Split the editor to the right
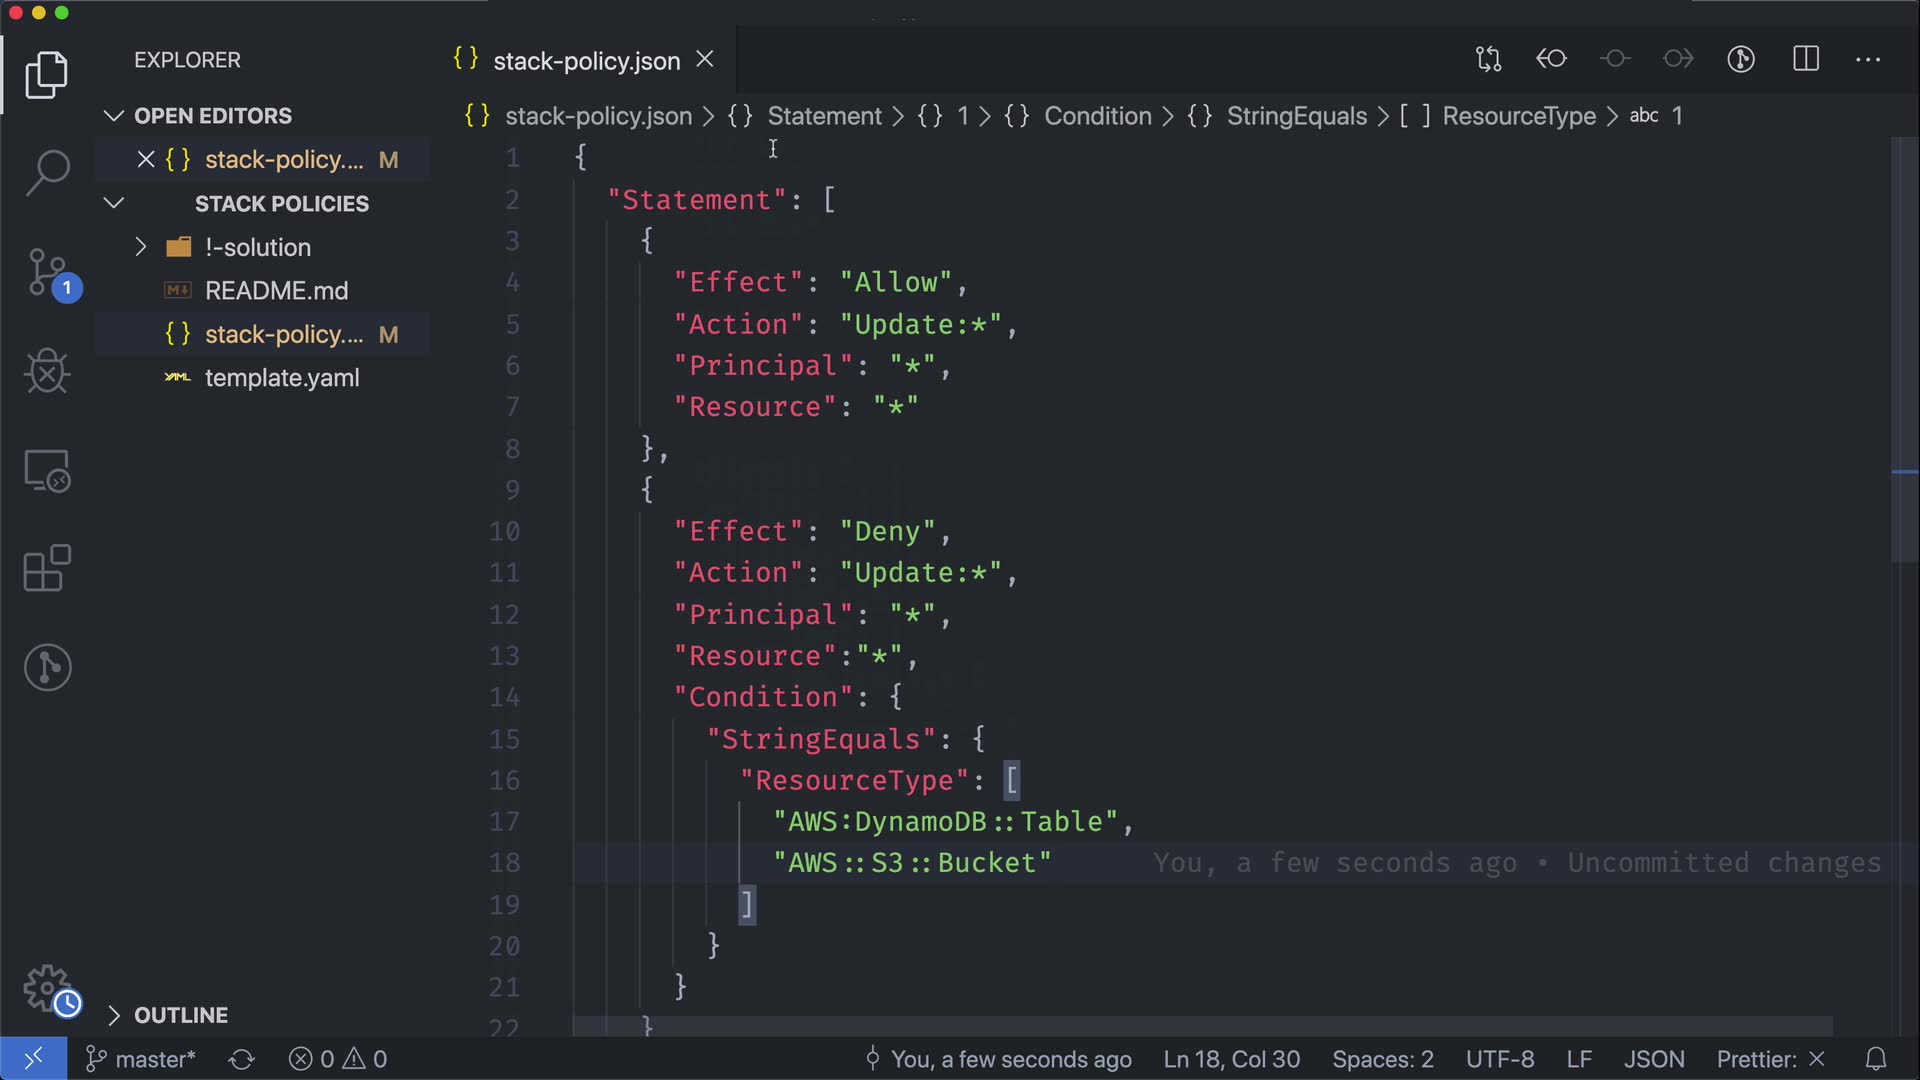This screenshot has width=1920, height=1080. coord(1806,59)
